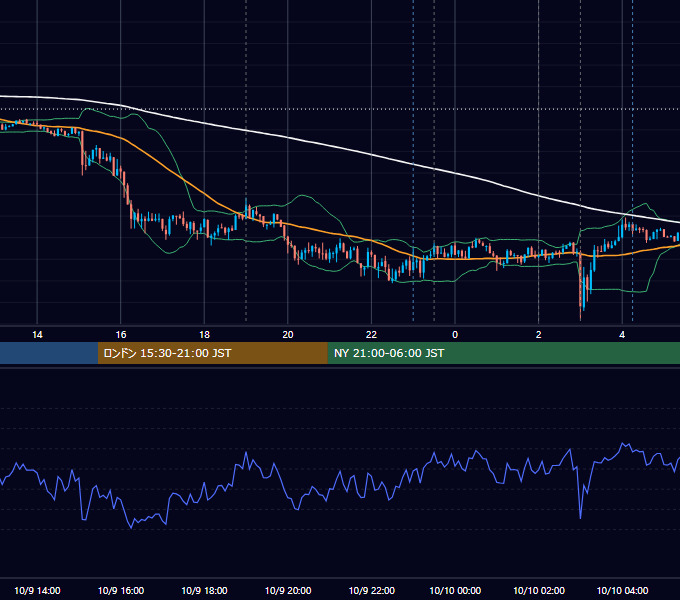This screenshot has width=680, height=600.
Task: Click the 22 hour label on the chart axis
Action: point(371,335)
